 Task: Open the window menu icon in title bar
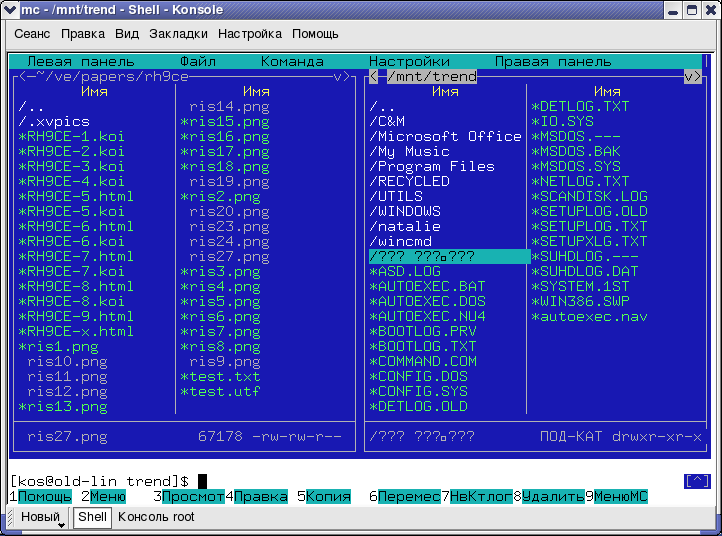[x=10, y=9]
